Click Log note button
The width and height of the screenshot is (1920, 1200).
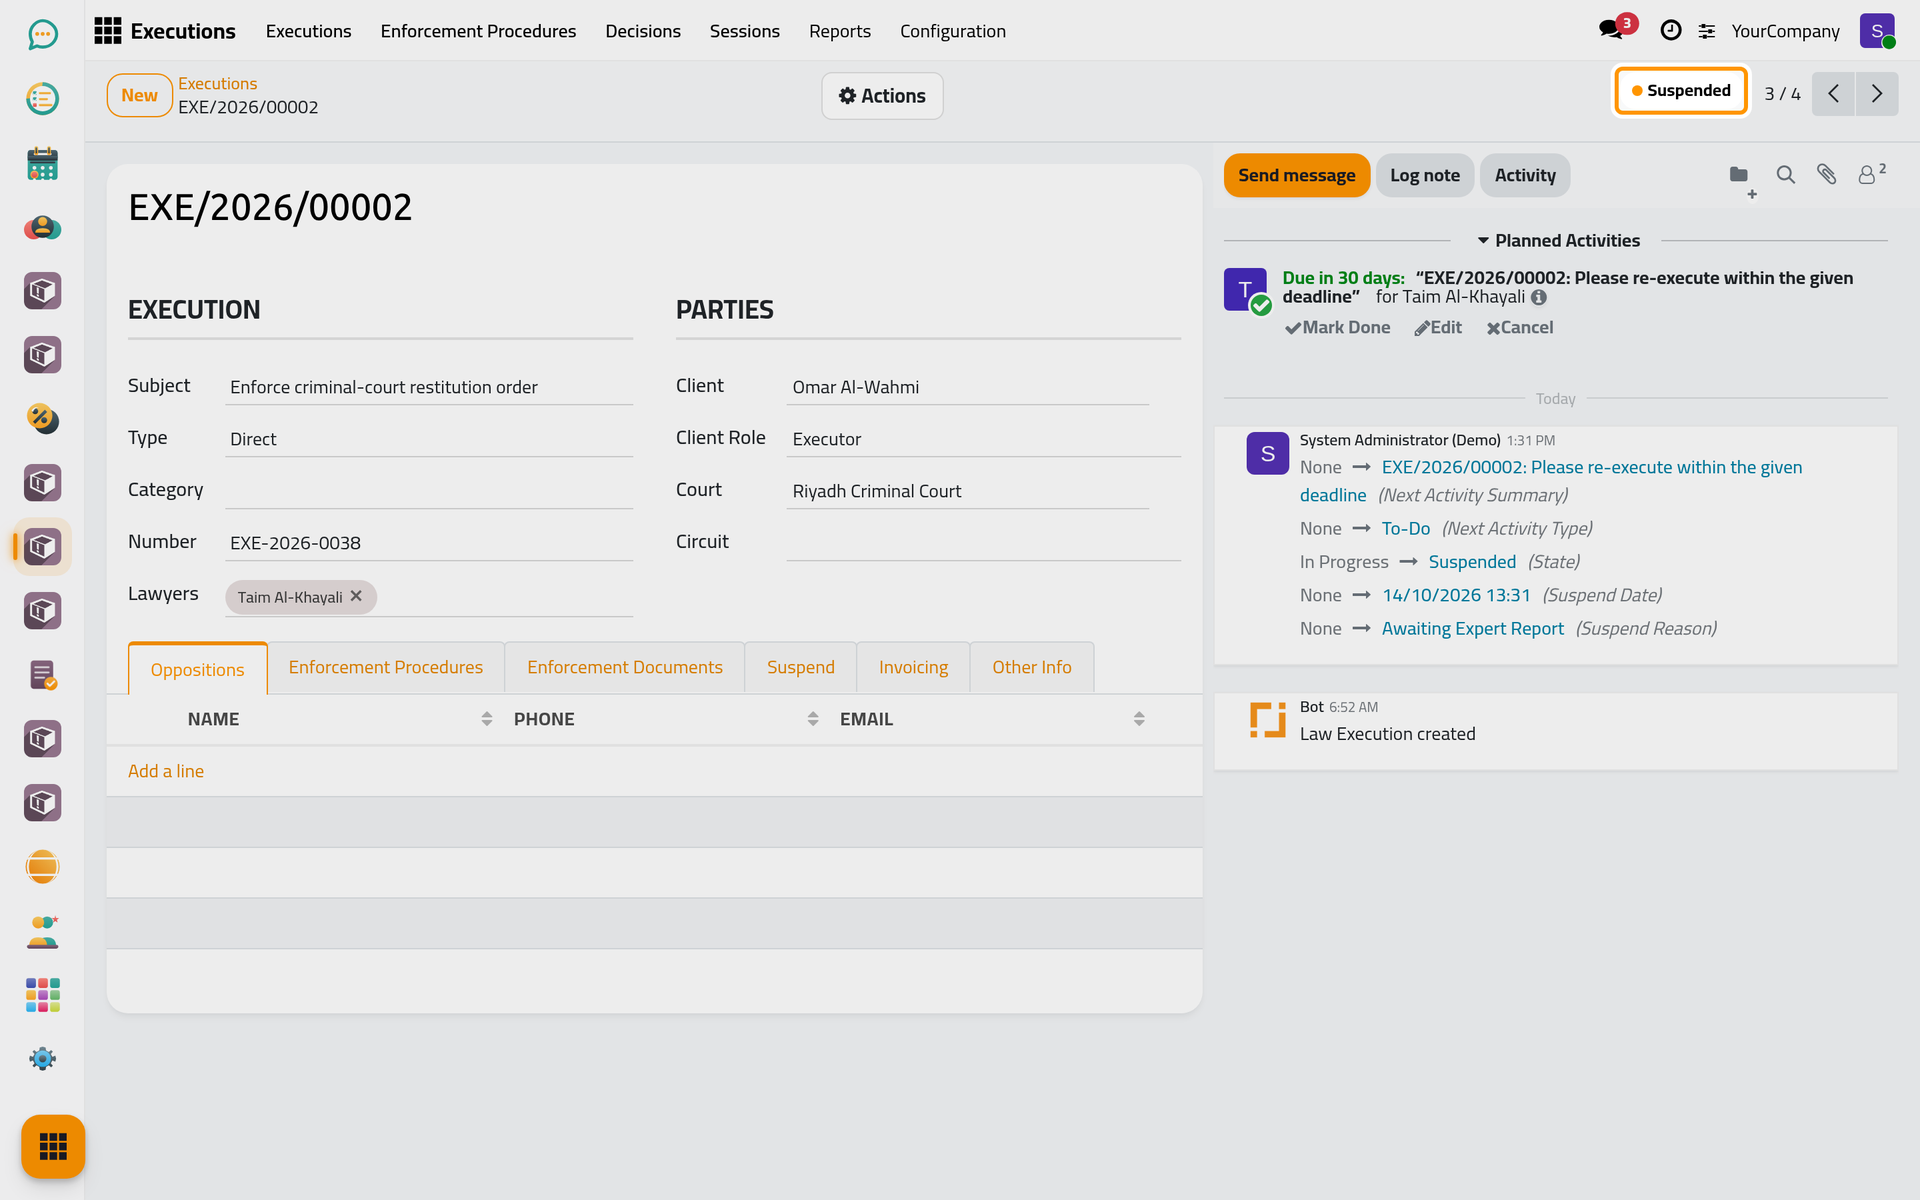coord(1424,175)
